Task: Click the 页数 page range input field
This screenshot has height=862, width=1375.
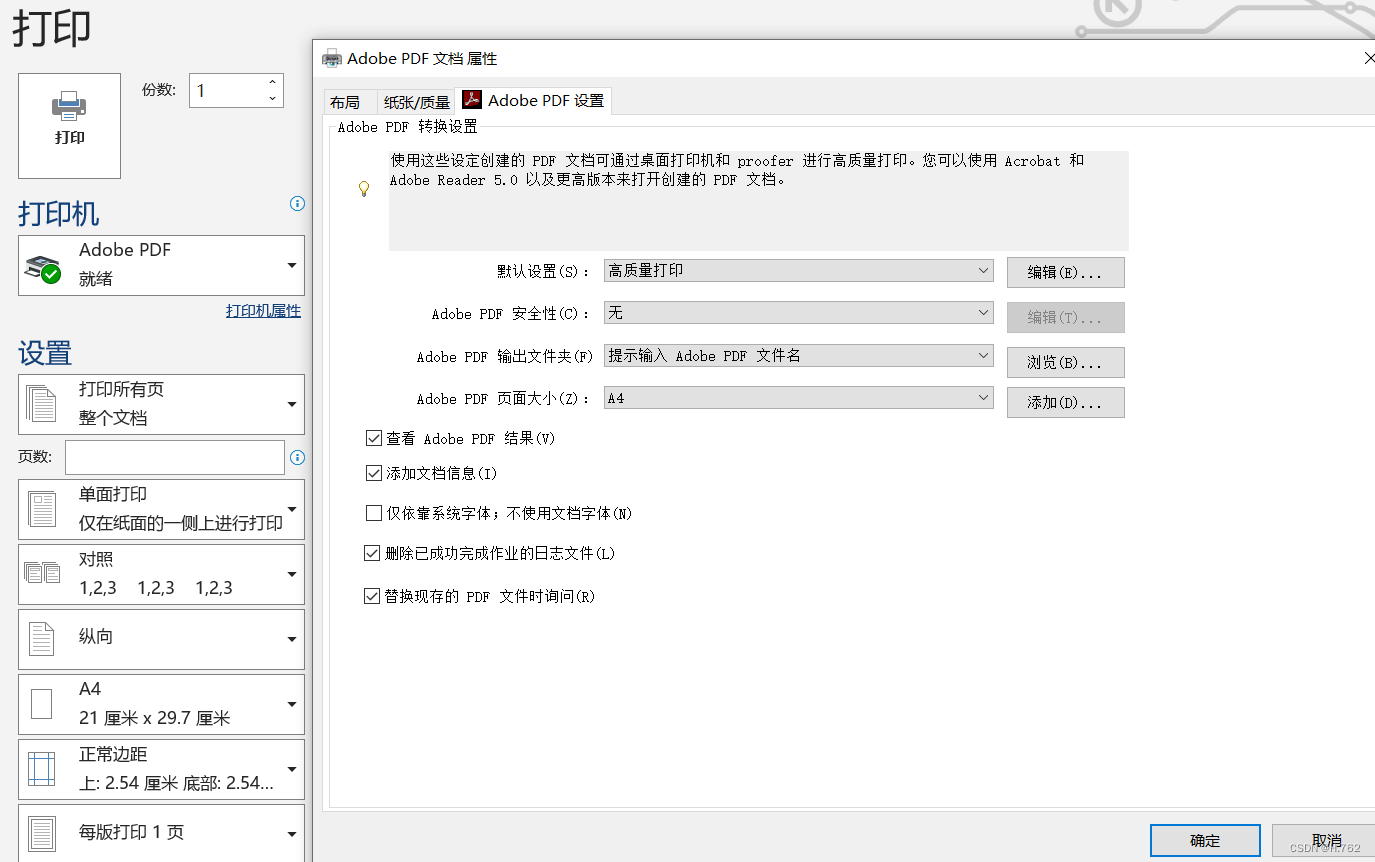Action: (175, 457)
